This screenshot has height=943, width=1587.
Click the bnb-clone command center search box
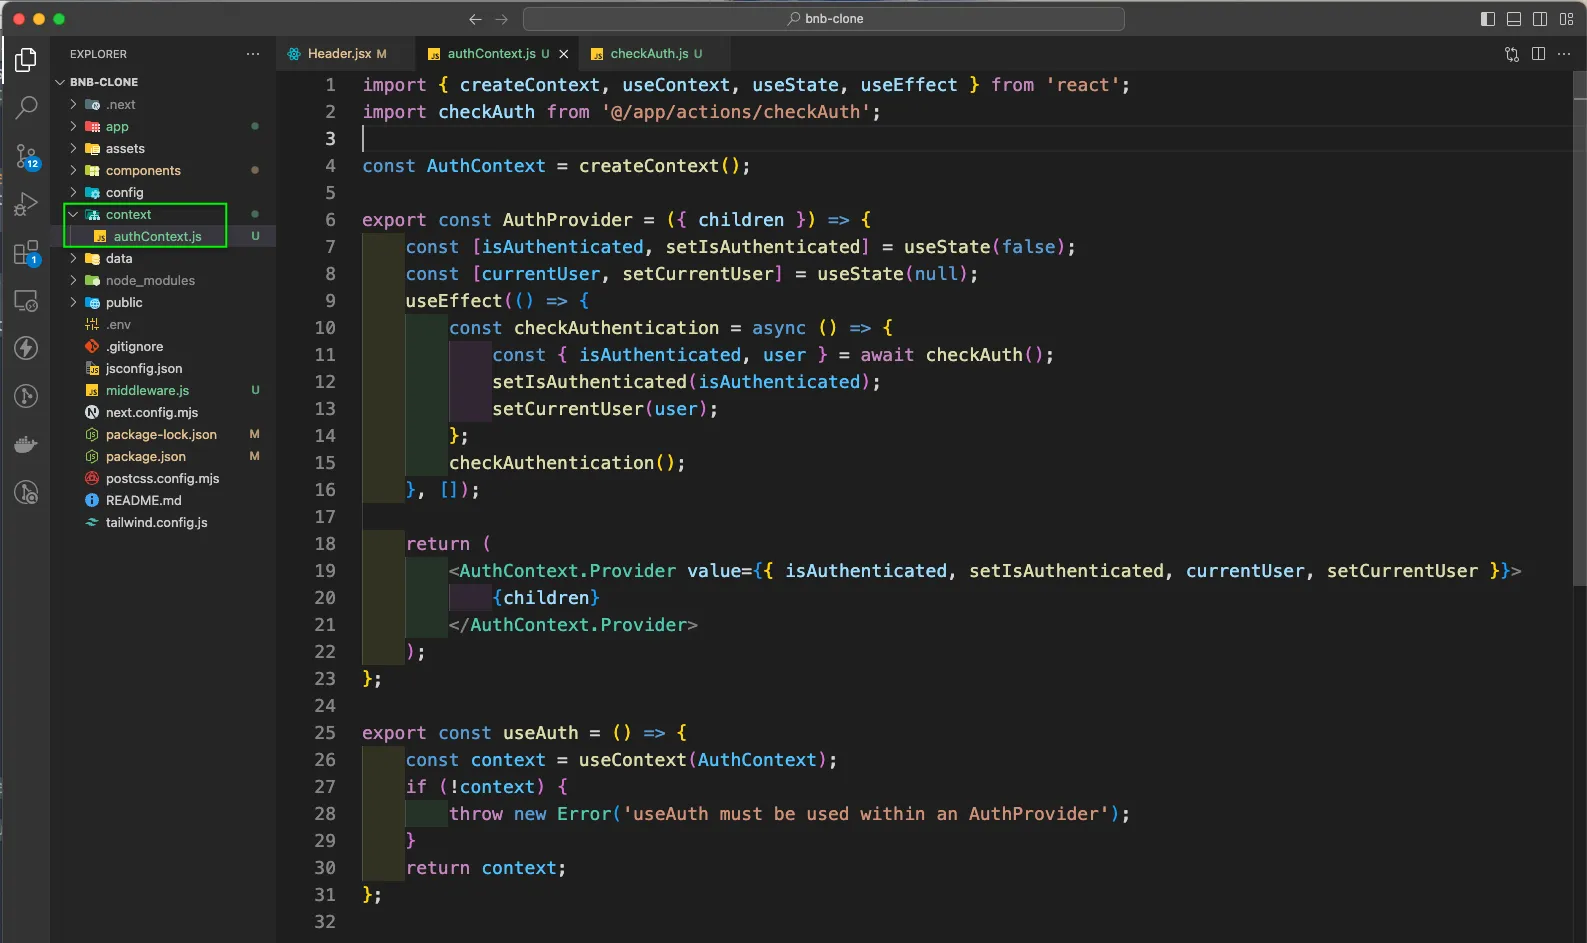tap(824, 19)
